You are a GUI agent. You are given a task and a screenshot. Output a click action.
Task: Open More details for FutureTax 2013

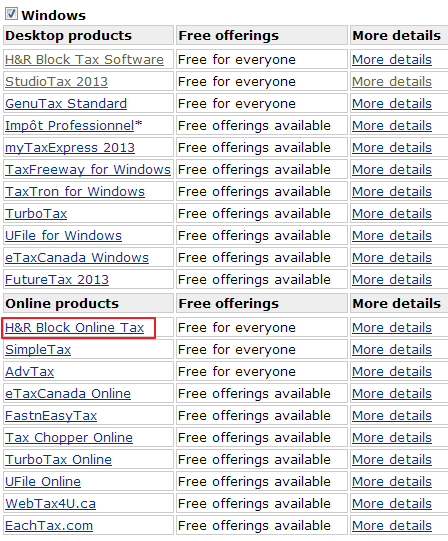(x=392, y=280)
